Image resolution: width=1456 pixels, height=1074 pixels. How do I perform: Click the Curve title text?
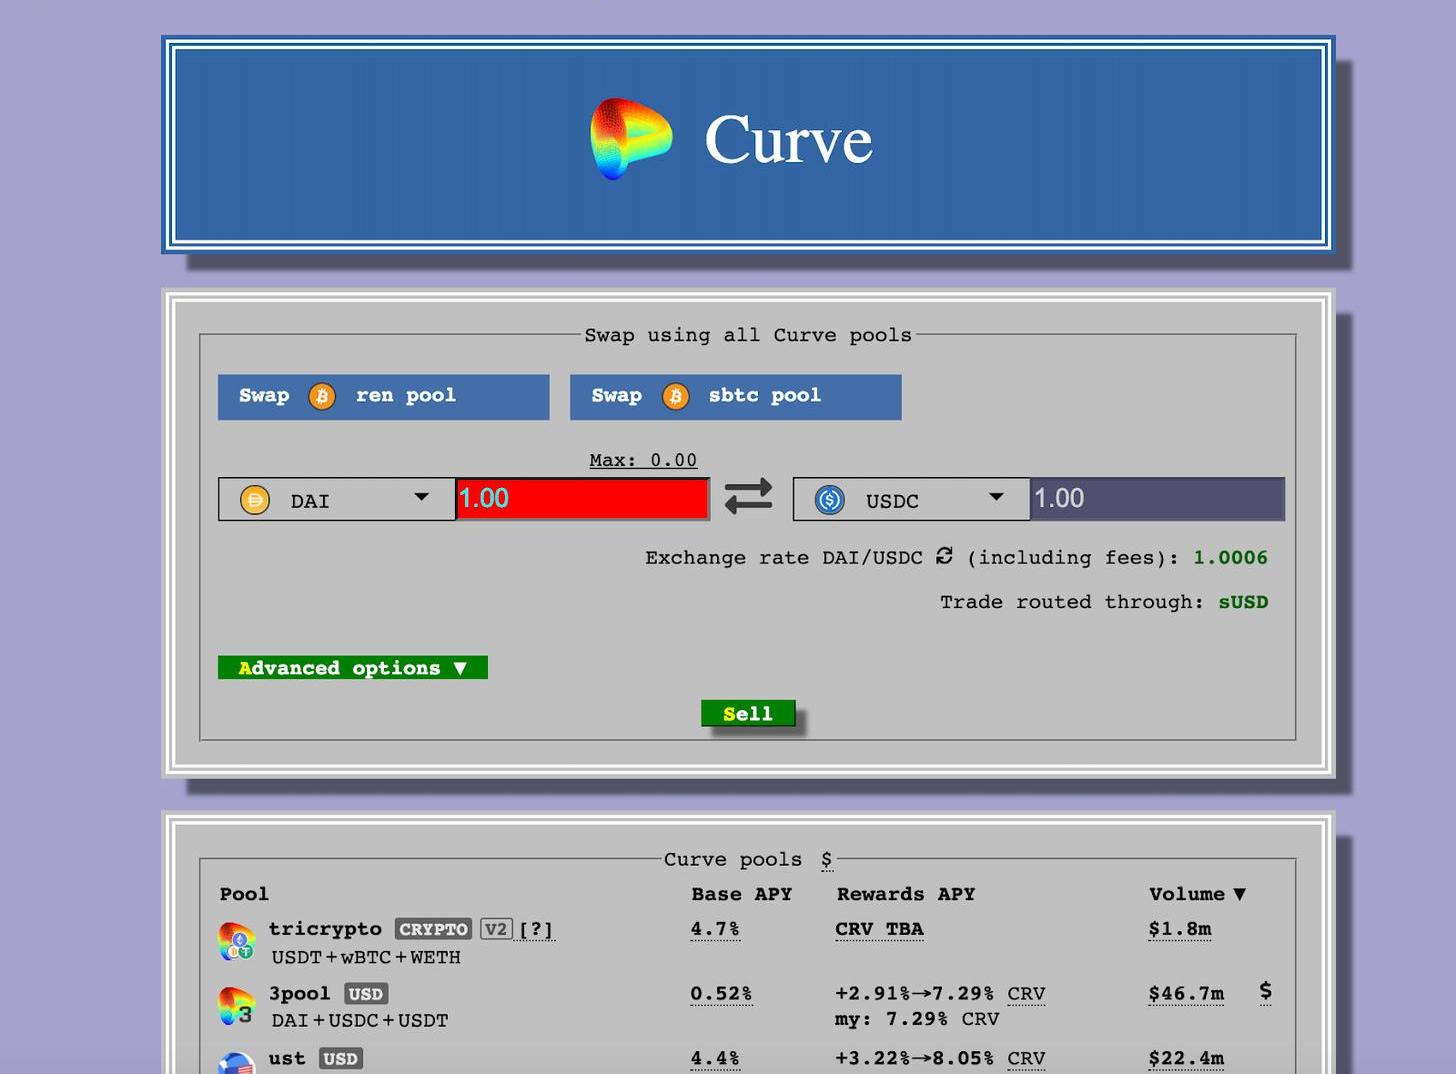point(788,139)
